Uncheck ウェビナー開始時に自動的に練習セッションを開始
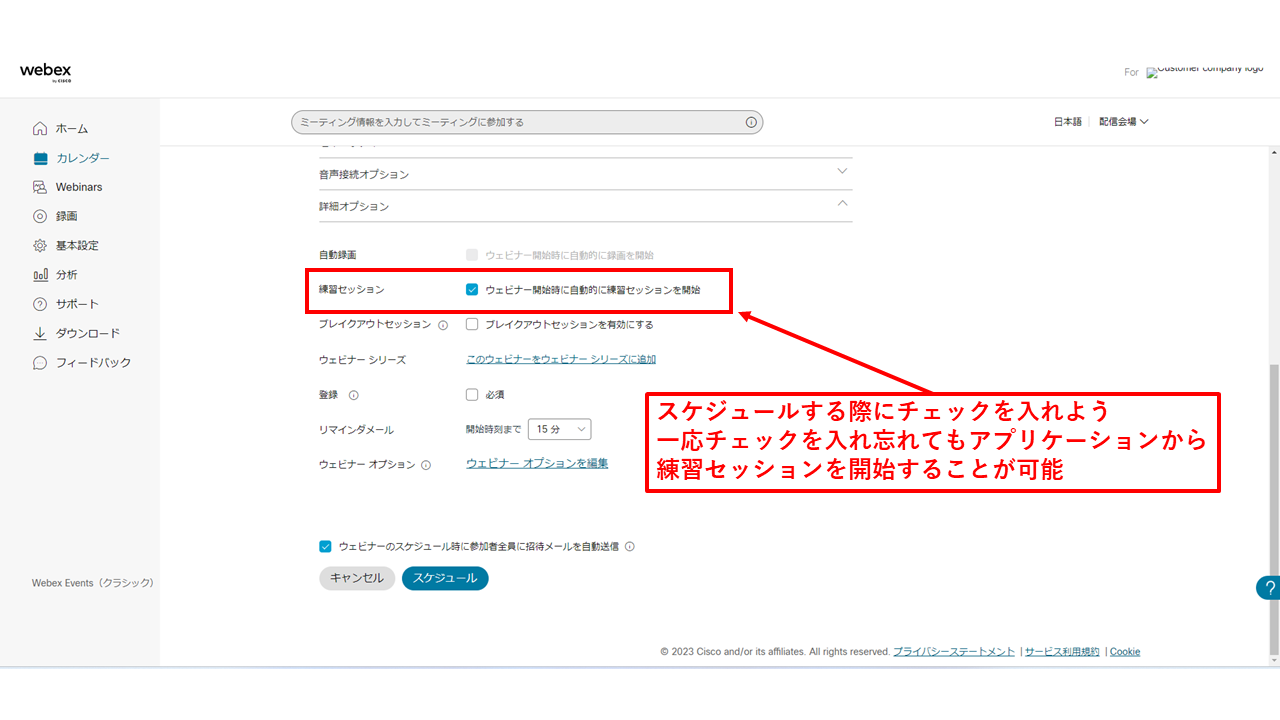 (471, 291)
